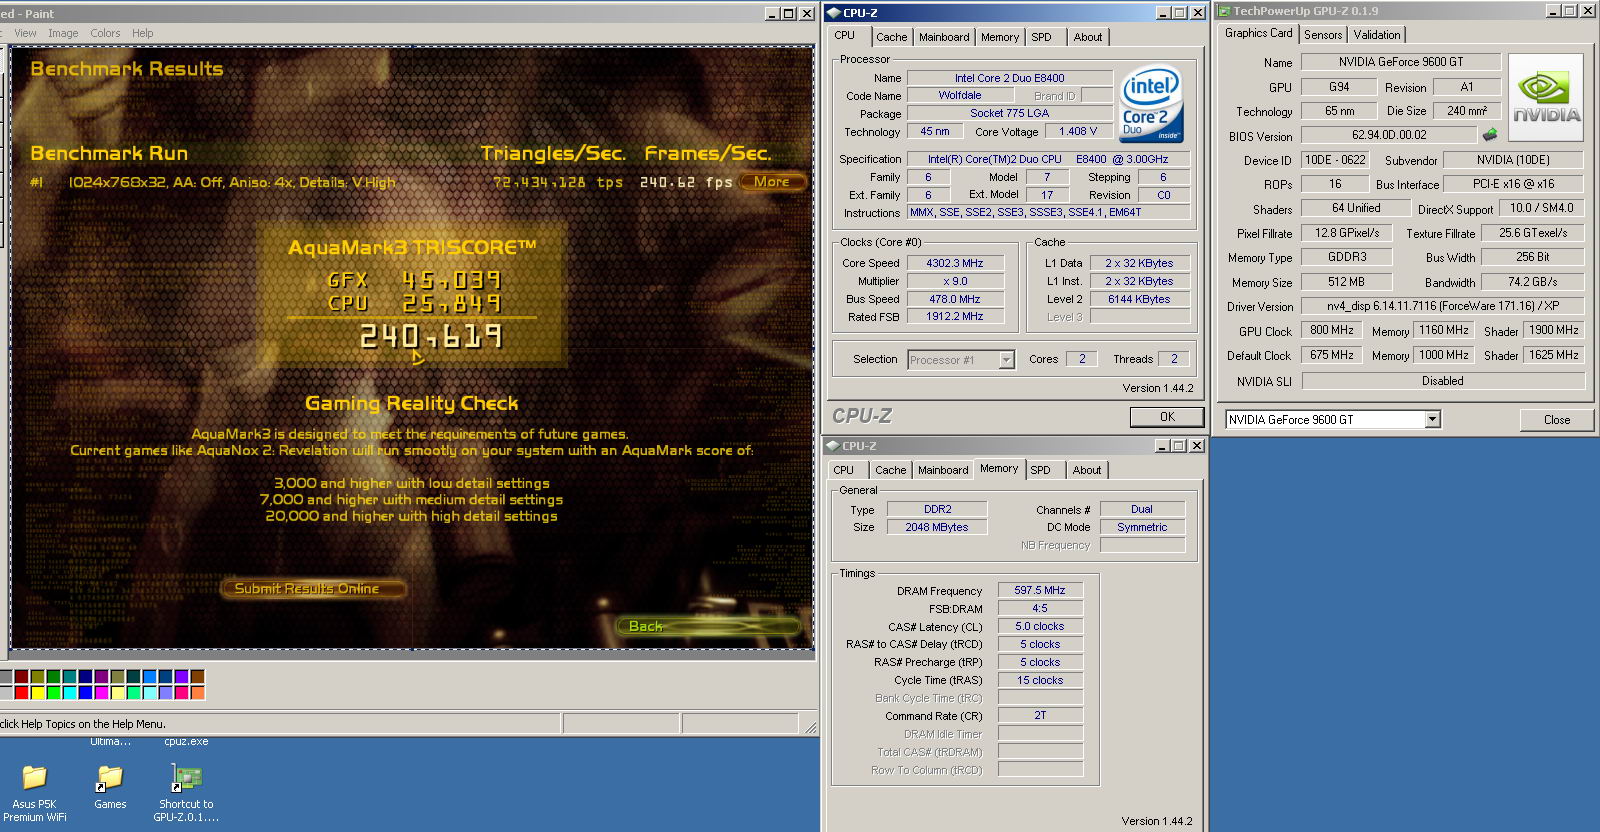Screen dimensions: 1600x832
Task: Click the Intel Core 2 Duo logo
Action: [x=1152, y=104]
